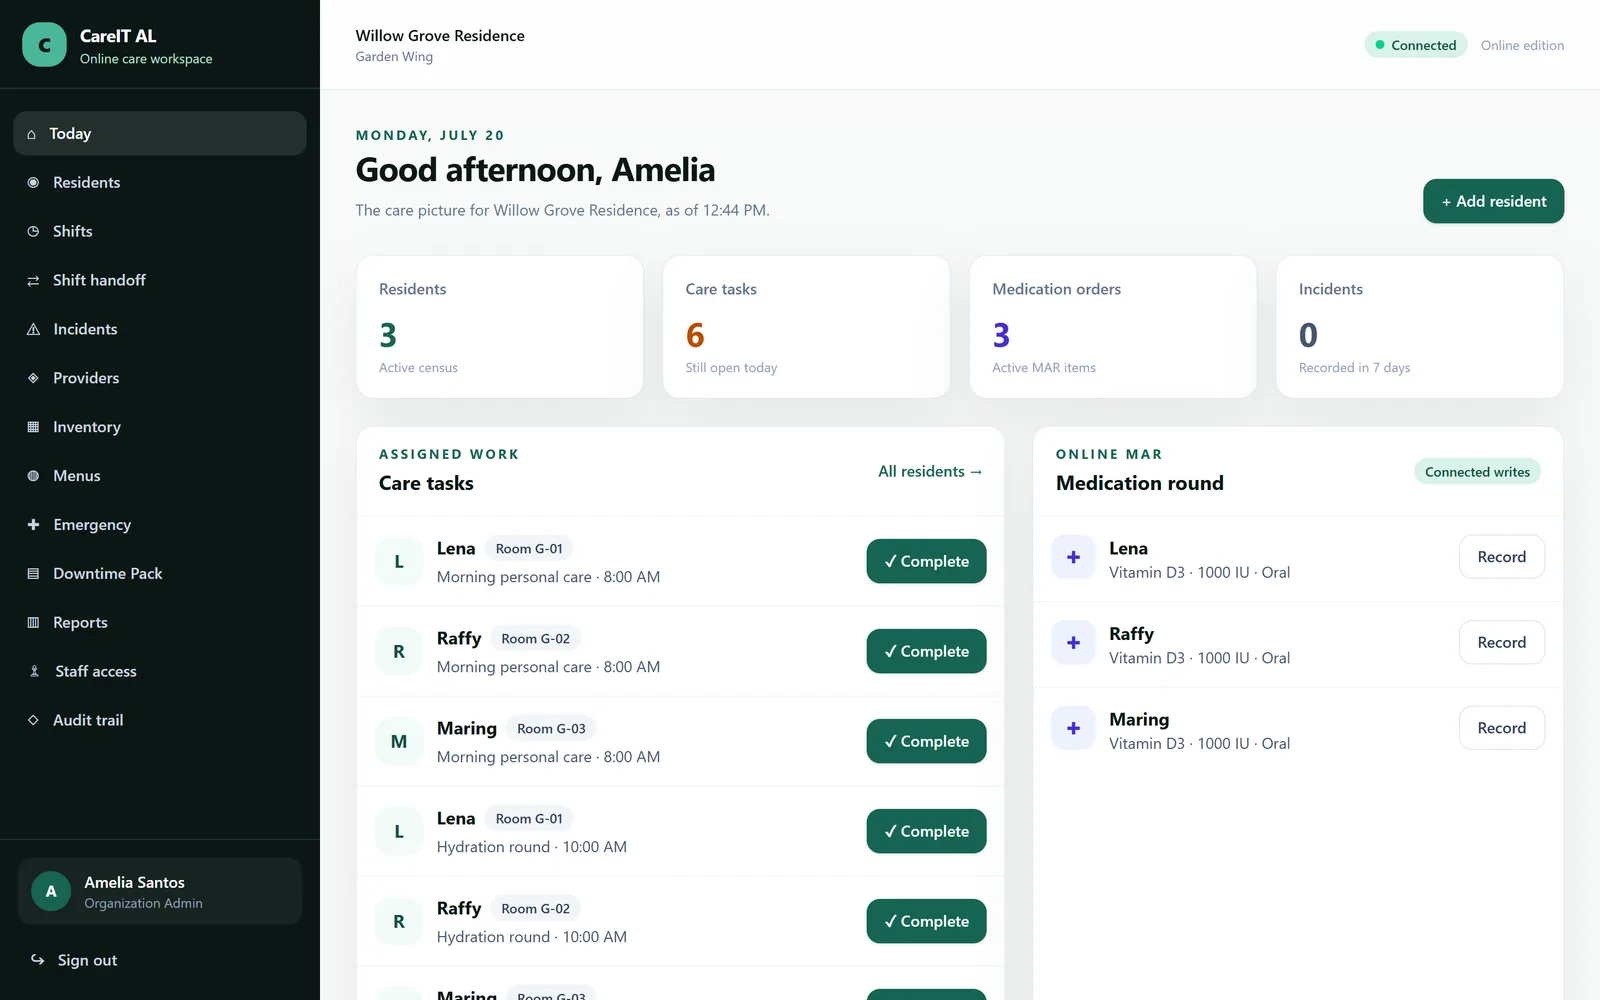Screen dimensions: 1600x1000
Task: Click the CareIT AL logo icon
Action: (44, 45)
